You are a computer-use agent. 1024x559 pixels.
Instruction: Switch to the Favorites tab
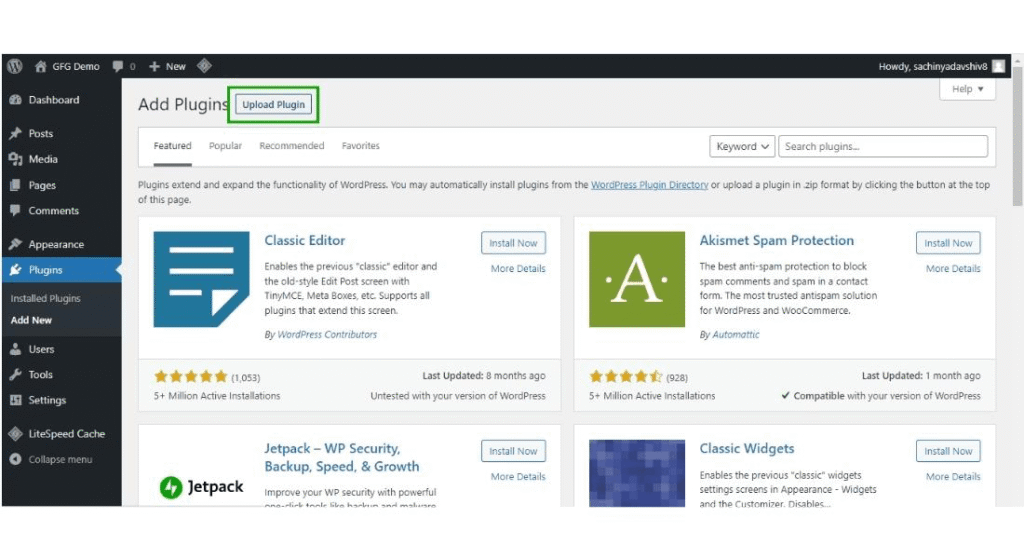[360, 146]
